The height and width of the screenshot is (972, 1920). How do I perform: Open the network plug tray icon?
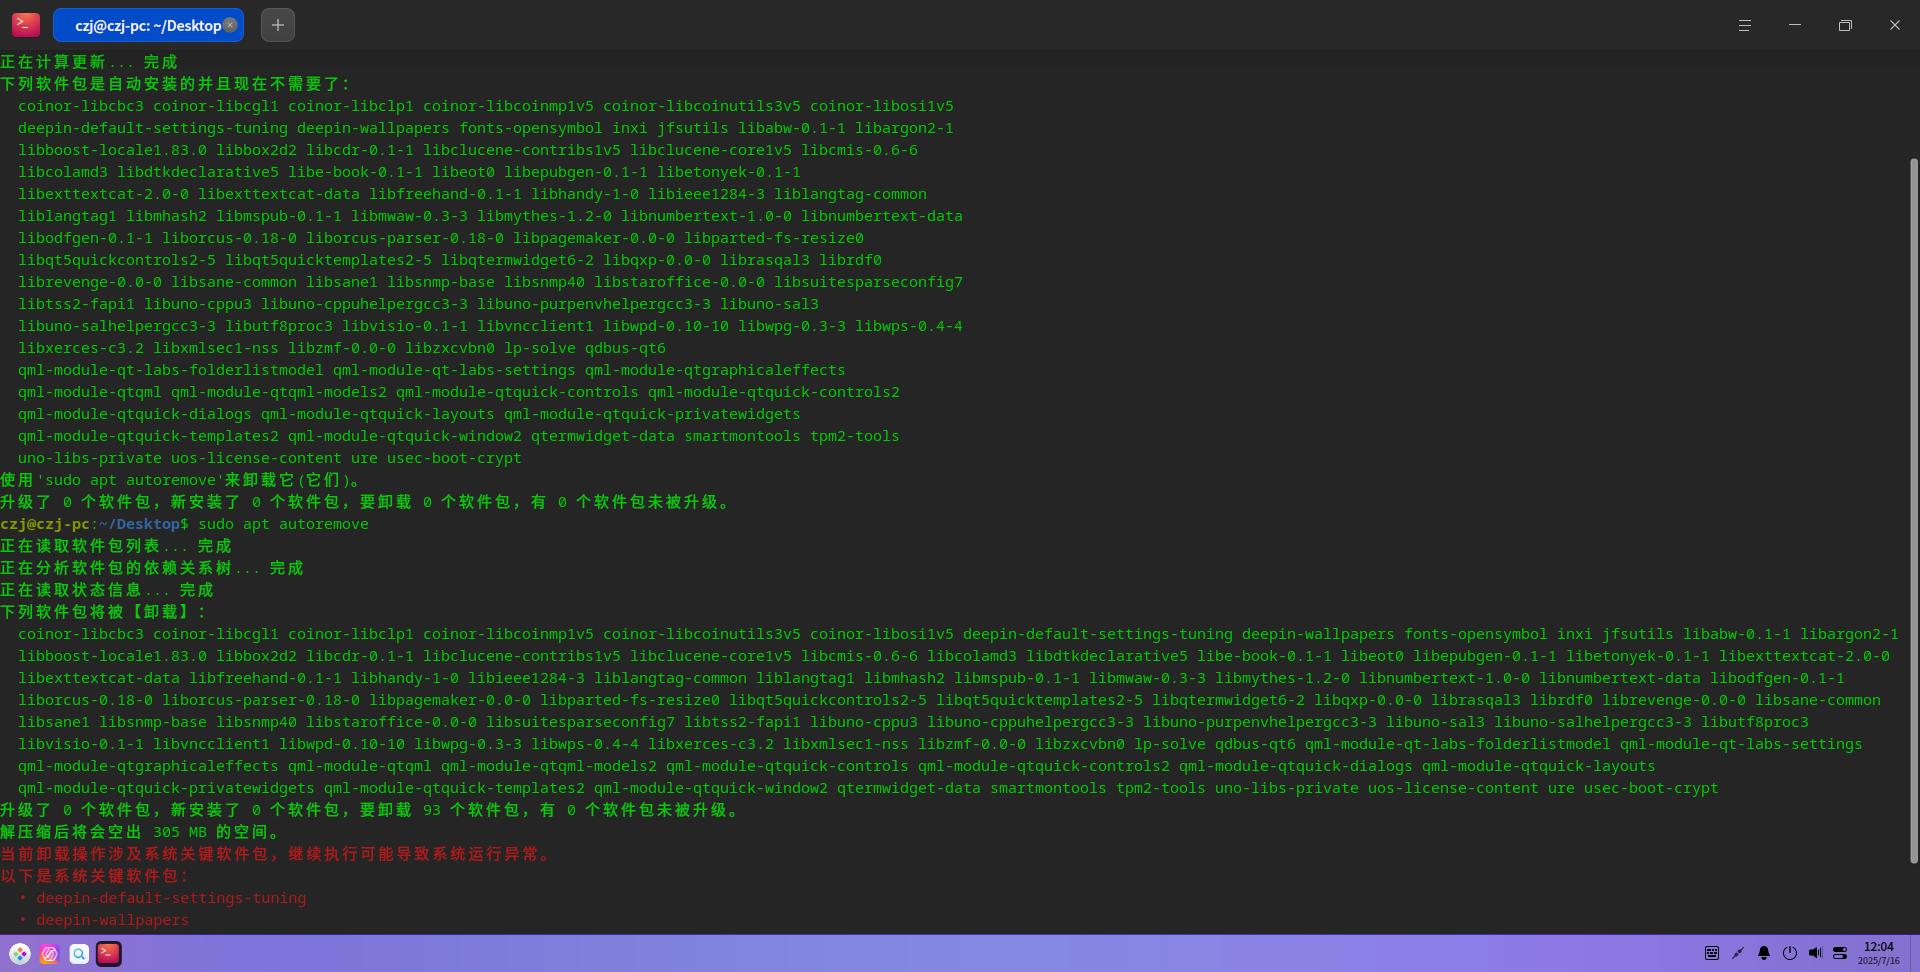(x=1738, y=953)
